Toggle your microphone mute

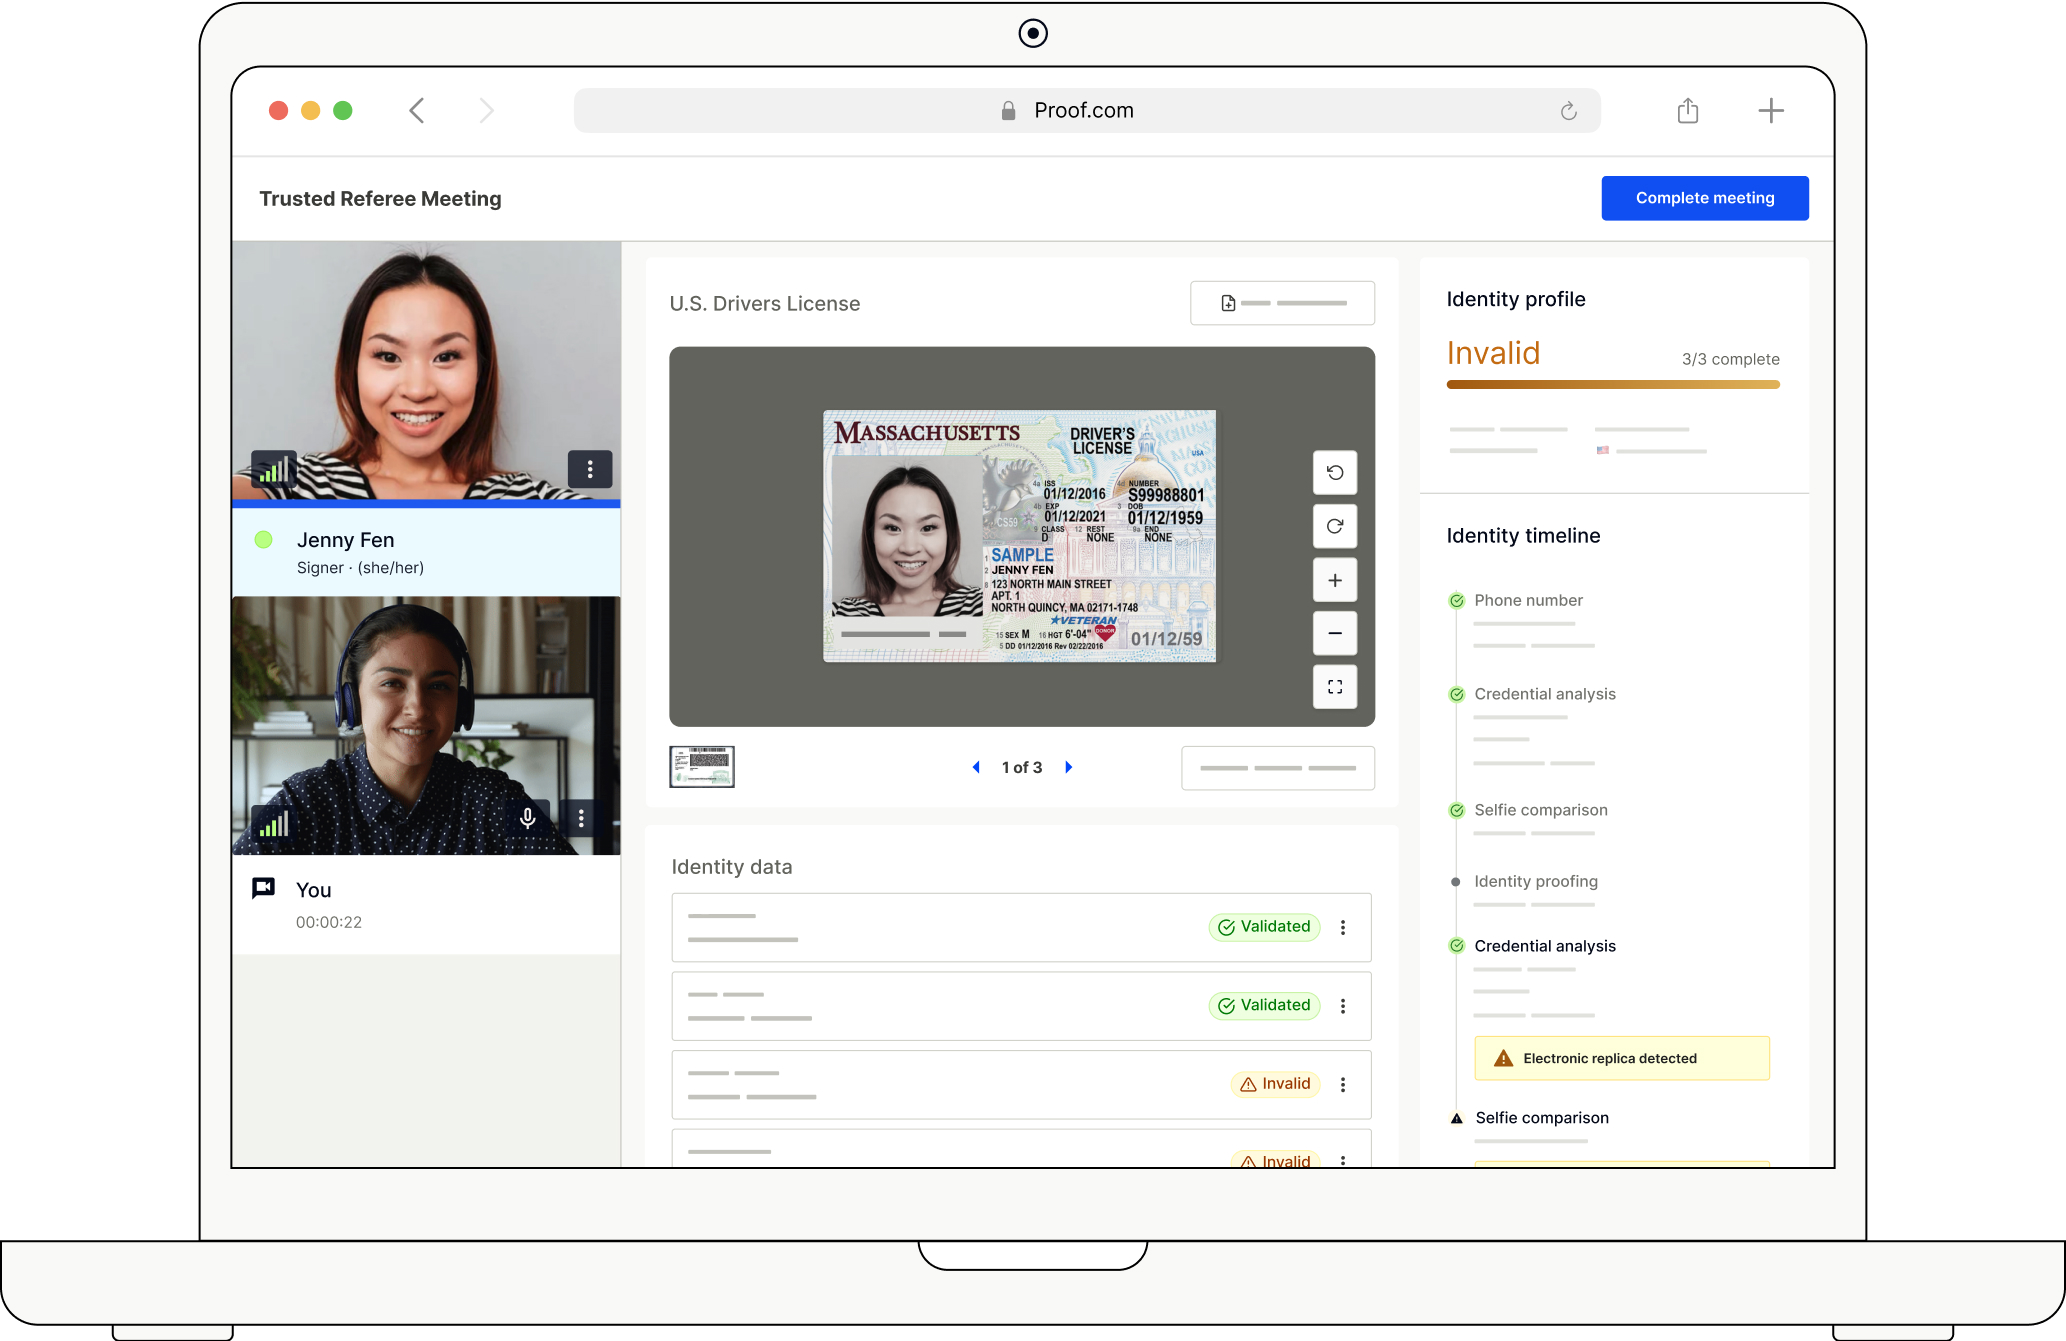528,818
